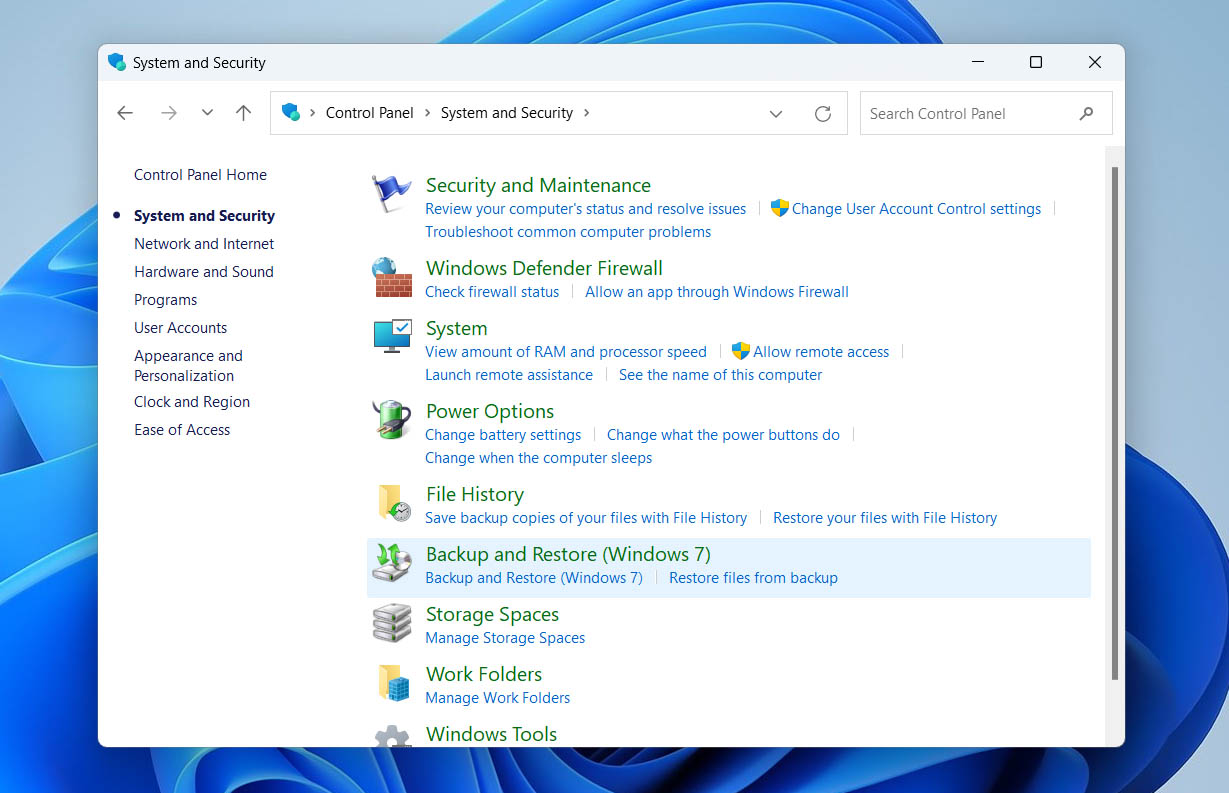Image resolution: width=1229 pixels, height=793 pixels.
Task: Click the Security and Maintenance flag icon
Action: [391, 193]
